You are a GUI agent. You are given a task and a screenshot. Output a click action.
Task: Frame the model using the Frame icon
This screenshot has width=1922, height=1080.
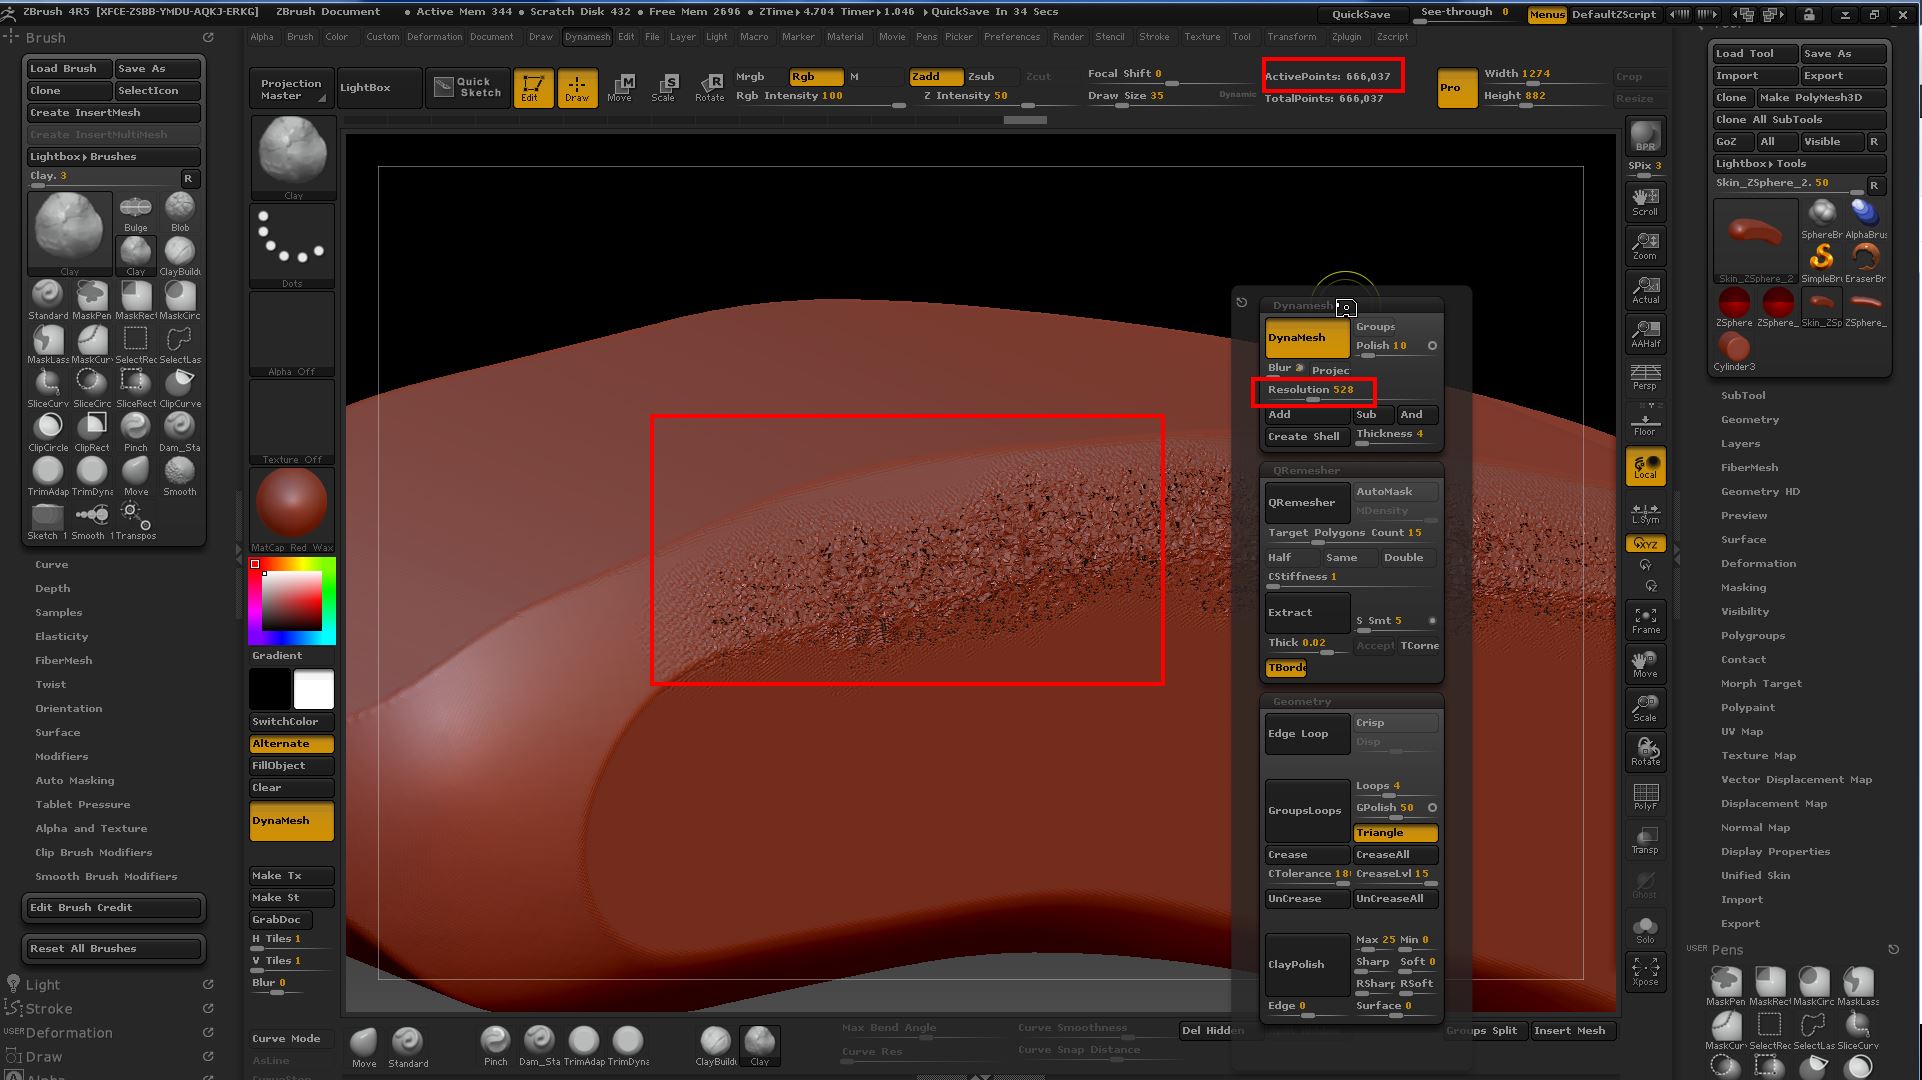click(x=1645, y=620)
